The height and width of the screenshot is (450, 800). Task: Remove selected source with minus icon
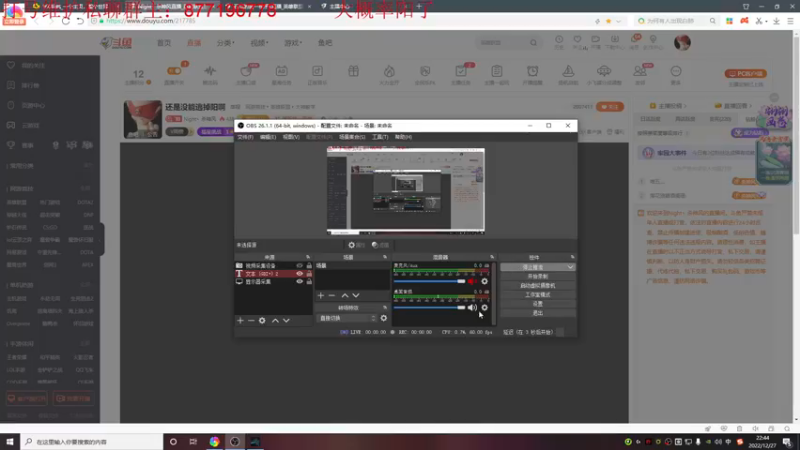tap(251, 320)
